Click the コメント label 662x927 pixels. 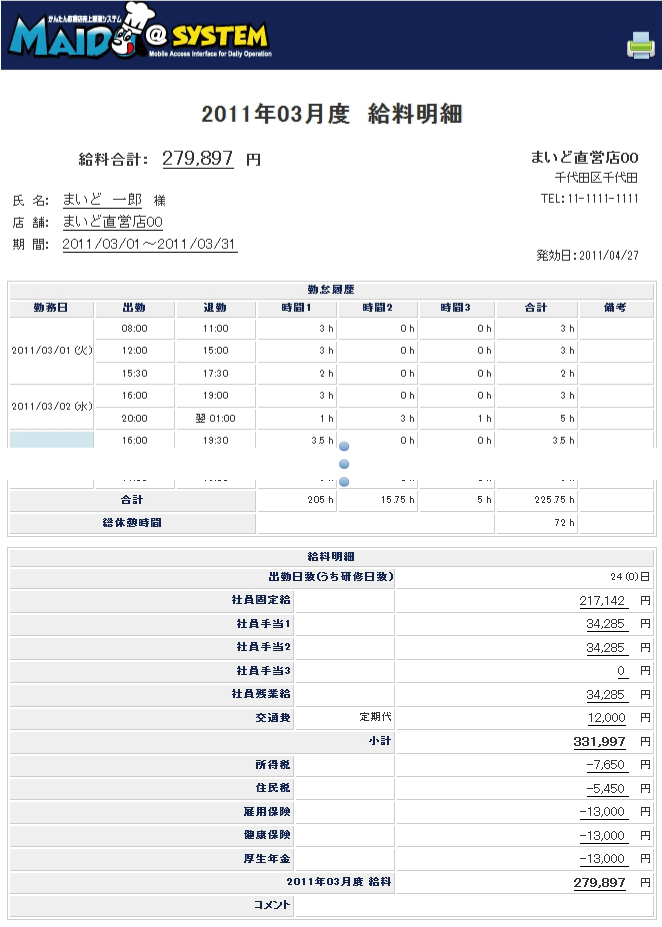(x=272, y=905)
